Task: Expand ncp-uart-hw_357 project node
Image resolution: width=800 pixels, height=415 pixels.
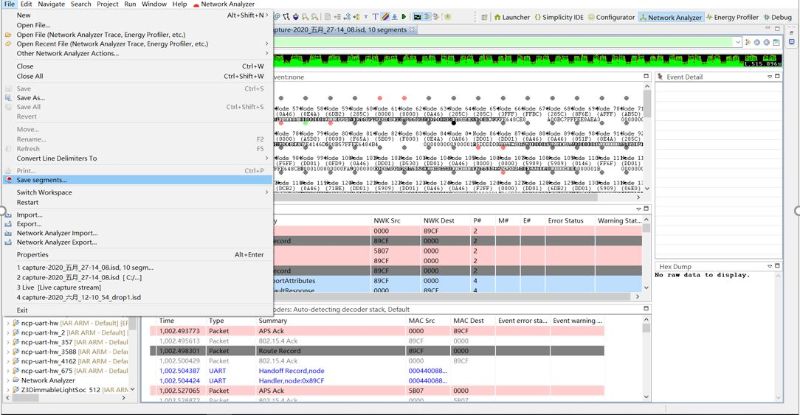Action: [8, 342]
